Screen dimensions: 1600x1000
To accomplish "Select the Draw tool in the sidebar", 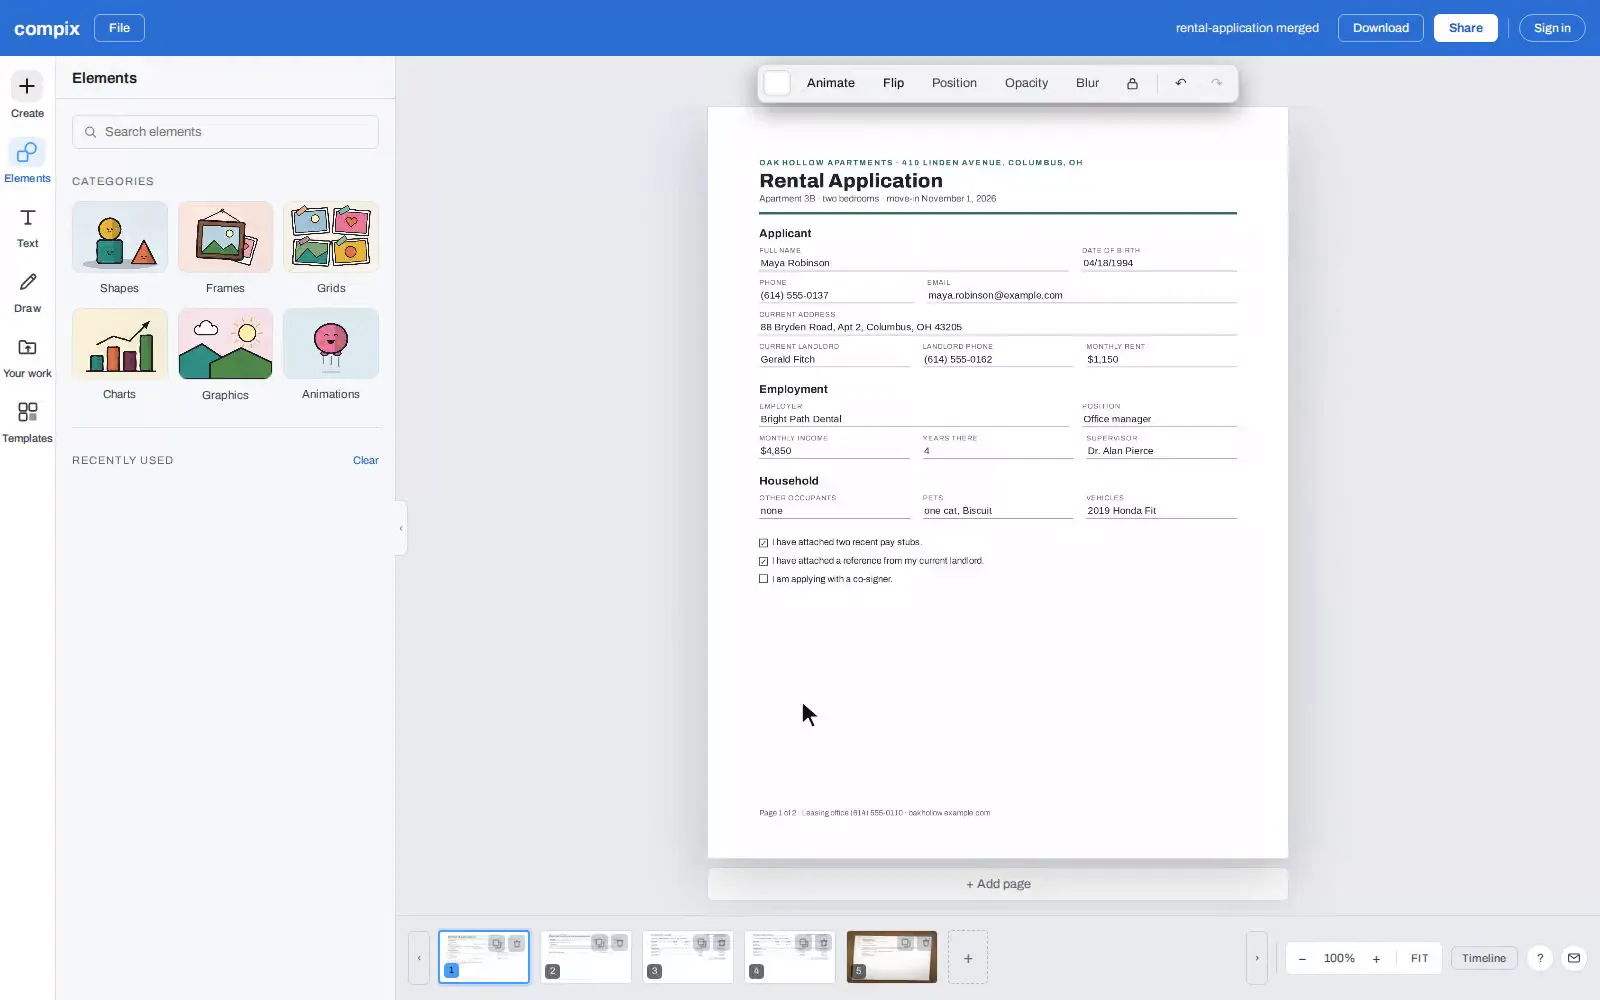I will click(27, 293).
